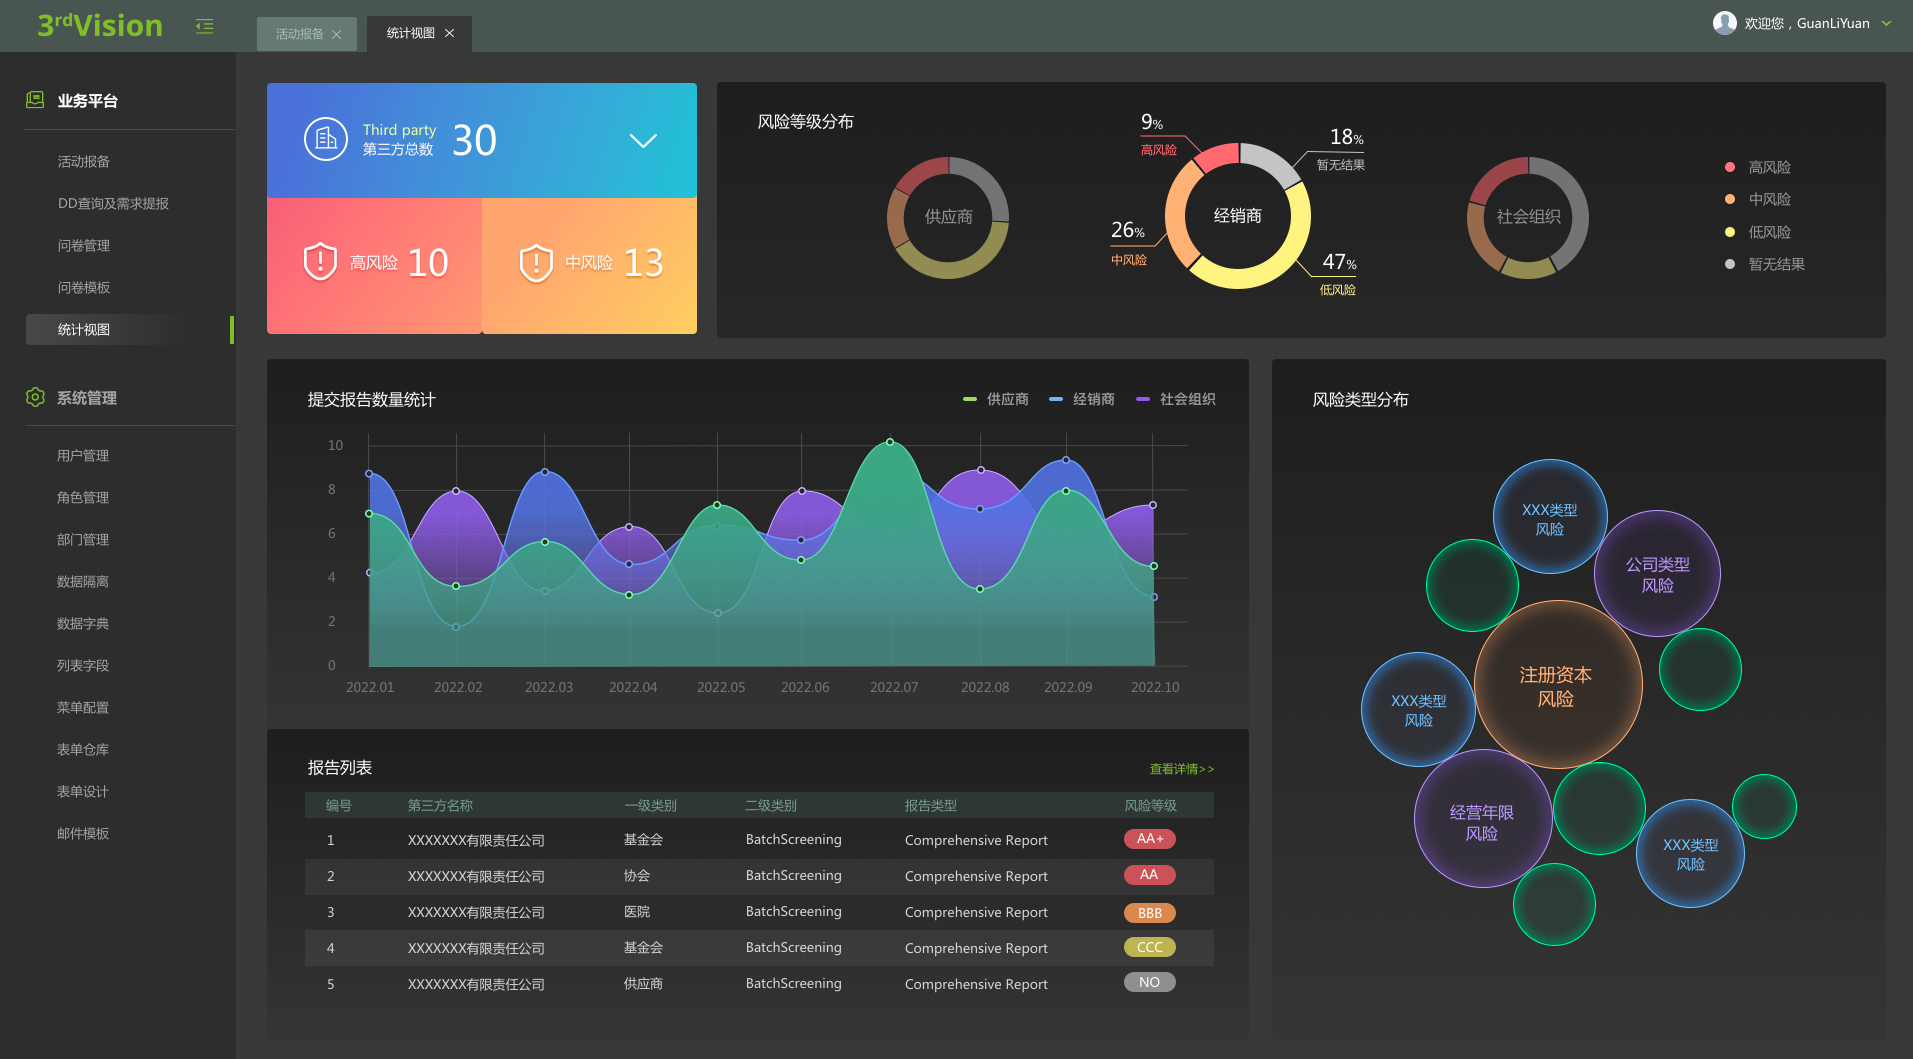Click the 注册资本风险 bubble
Image resolution: width=1913 pixels, height=1059 pixels.
[x=1557, y=685]
